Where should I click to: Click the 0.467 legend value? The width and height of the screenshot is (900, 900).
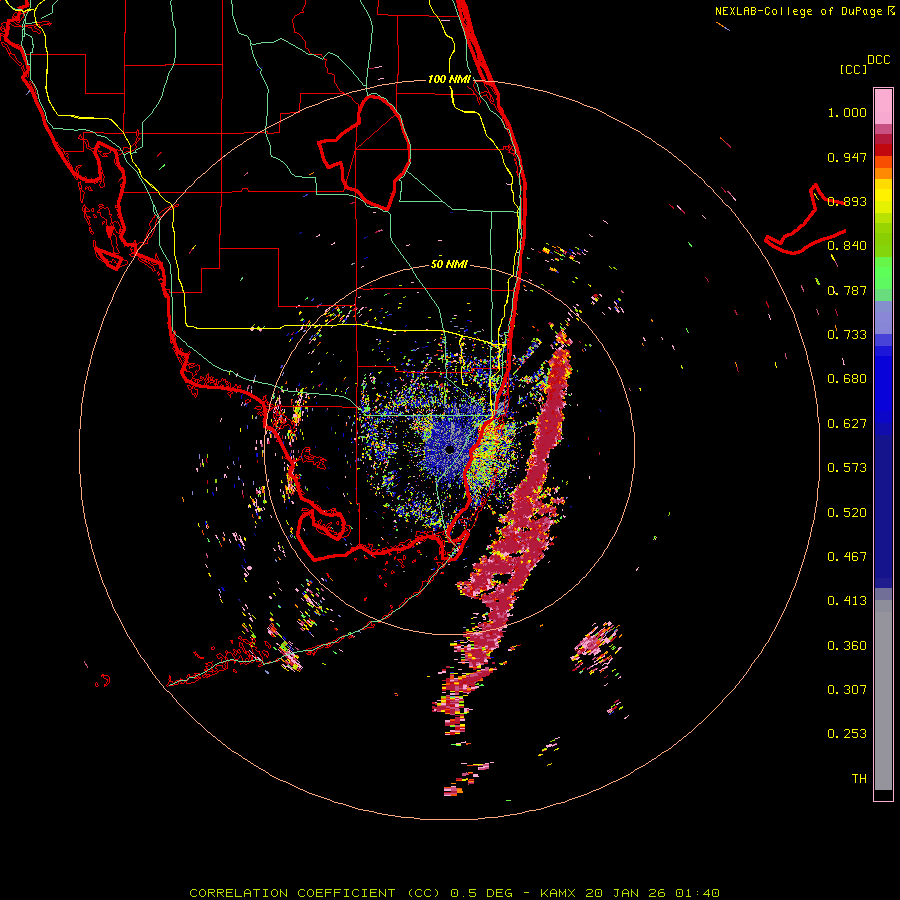(847, 557)
